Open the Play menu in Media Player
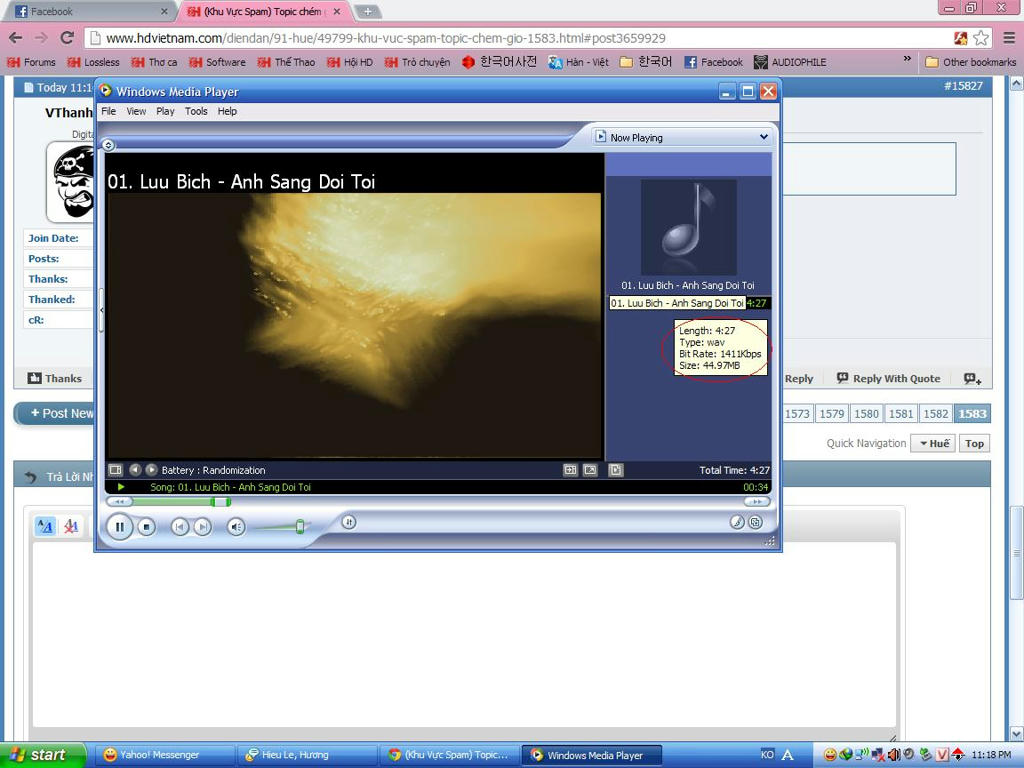The width and height of the screenshot is (1024, 768). 165,111
